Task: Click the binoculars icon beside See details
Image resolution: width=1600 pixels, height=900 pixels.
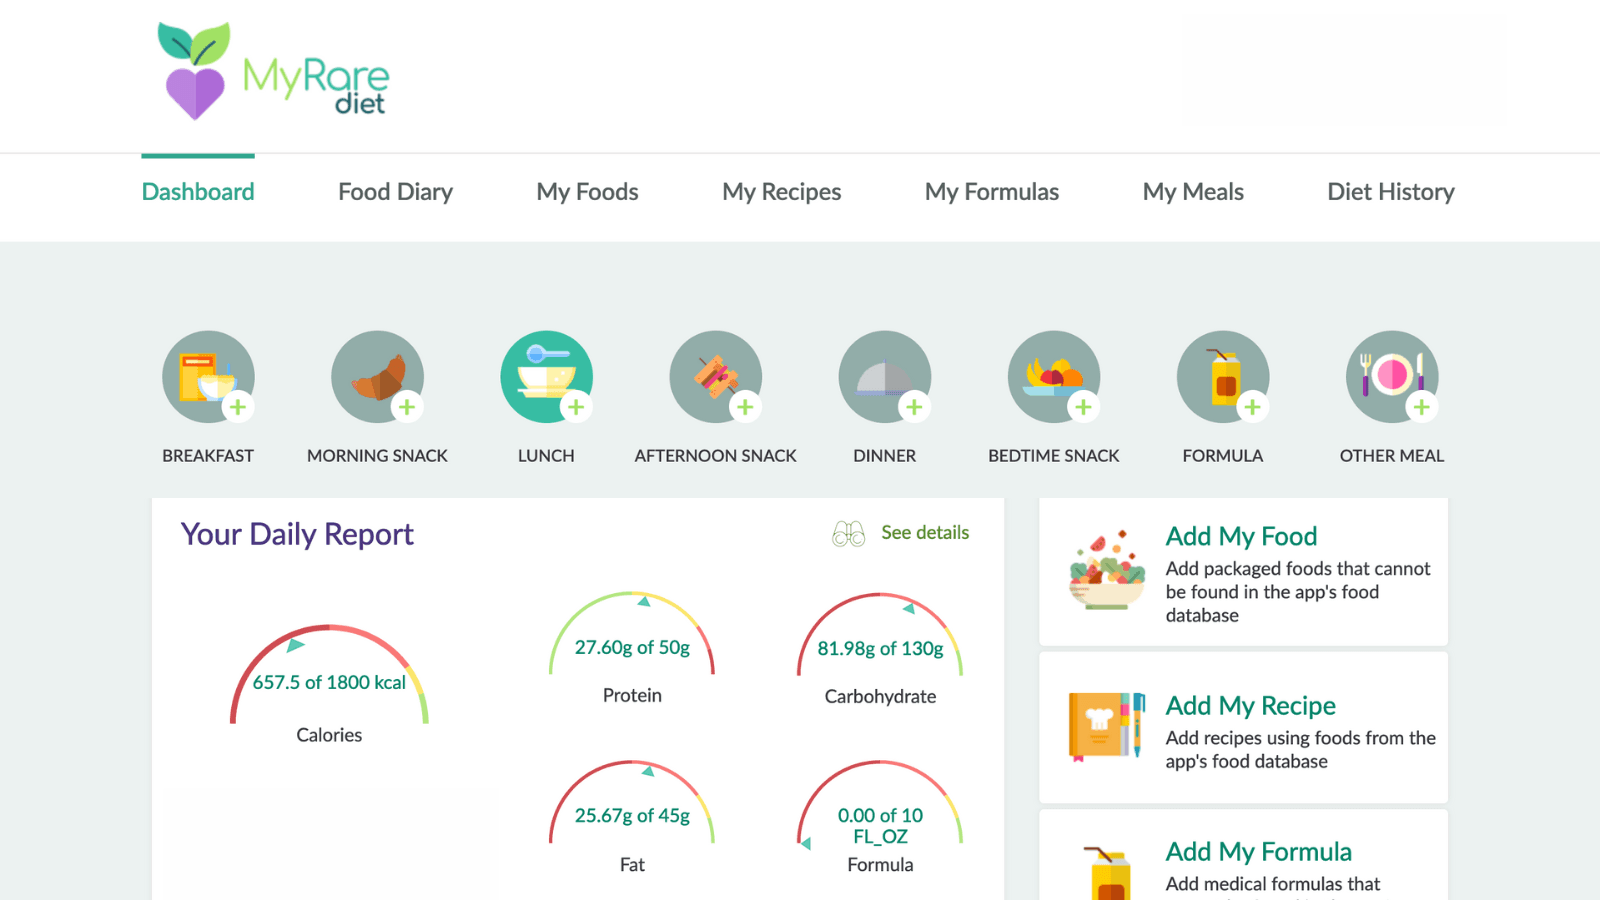Action: click(x=848, y=534)
